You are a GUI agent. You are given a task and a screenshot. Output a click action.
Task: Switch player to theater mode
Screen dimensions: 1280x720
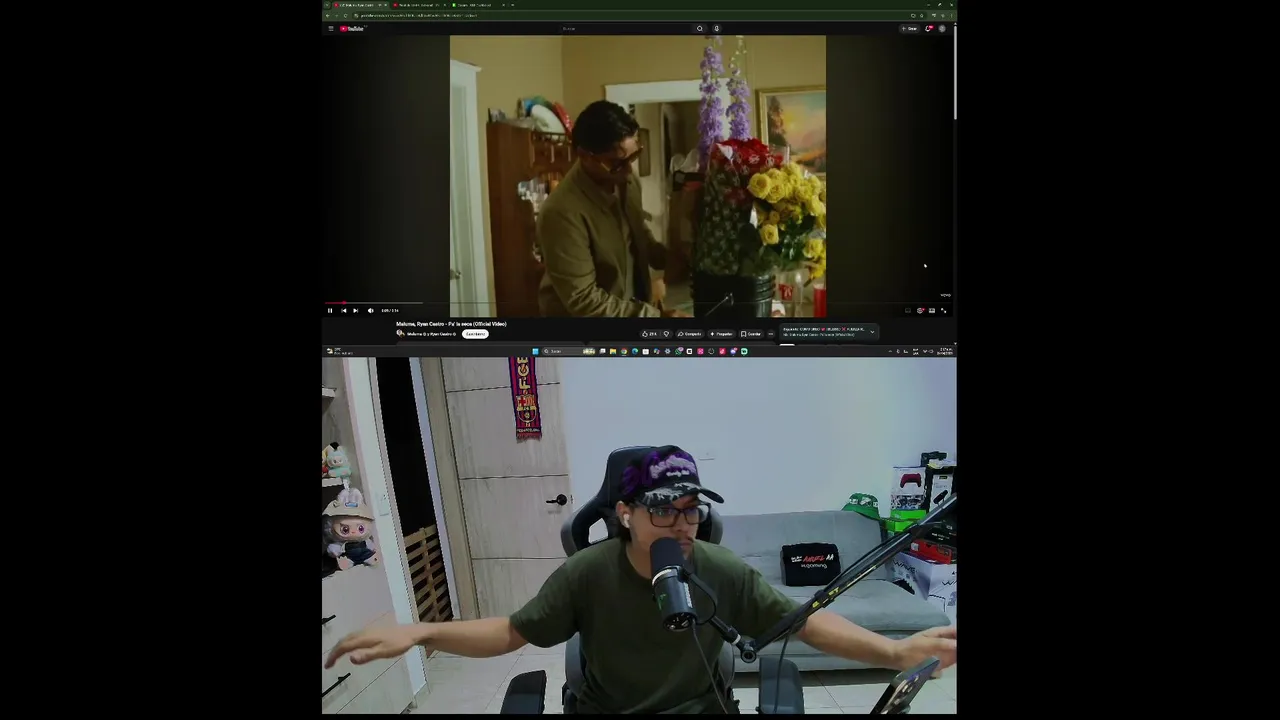pos(932,310)
